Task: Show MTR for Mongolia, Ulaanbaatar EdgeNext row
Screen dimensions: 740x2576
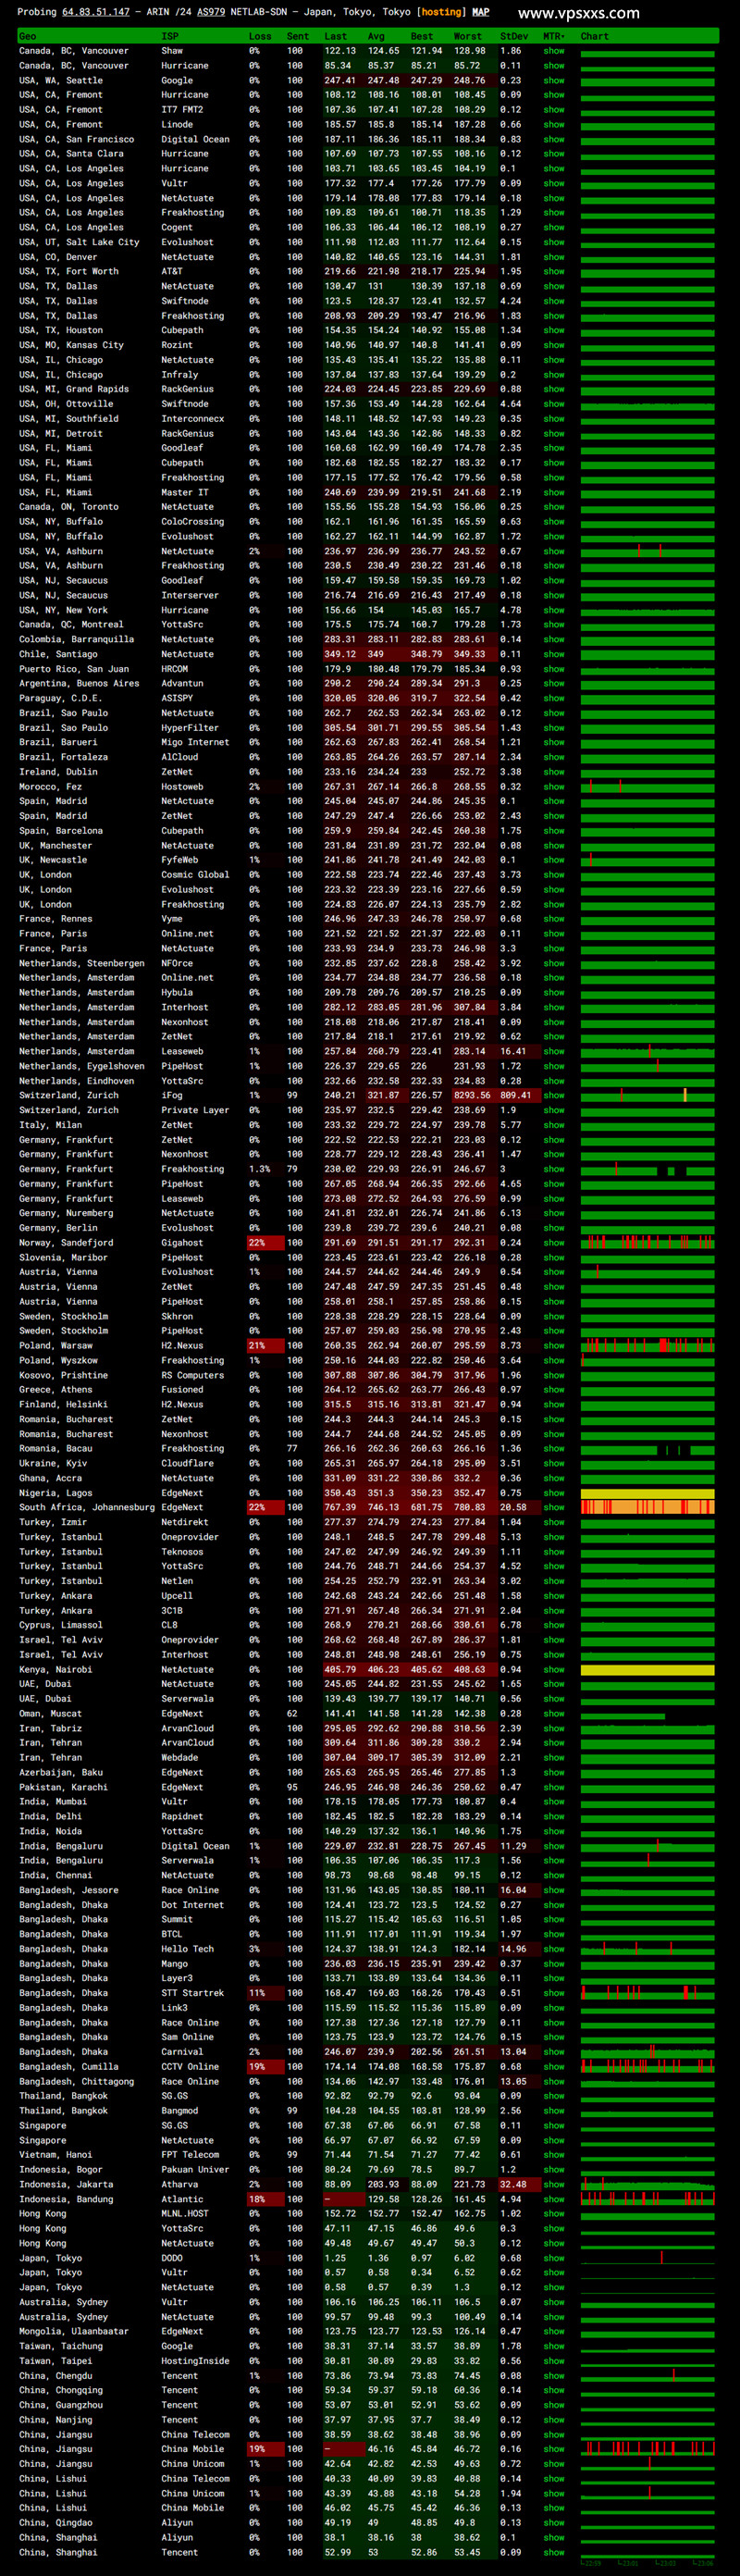Action: click(x=553, y=2332)
